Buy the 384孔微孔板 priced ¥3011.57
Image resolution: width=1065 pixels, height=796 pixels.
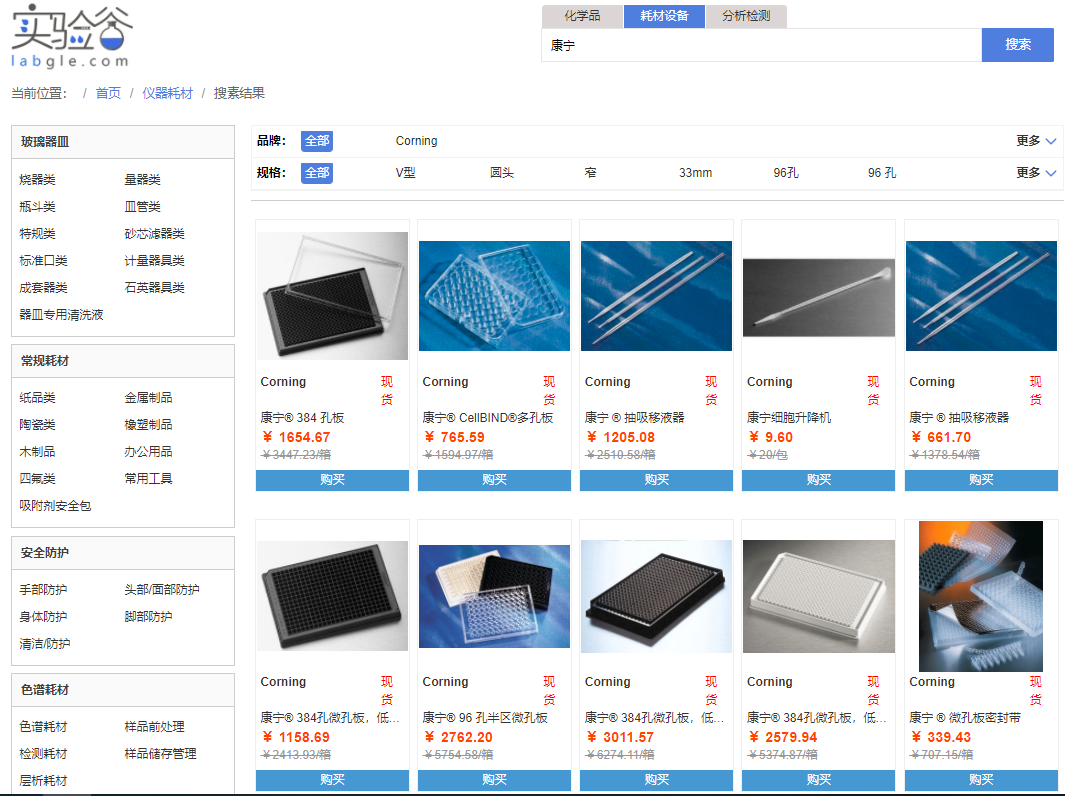click(656, 780)
